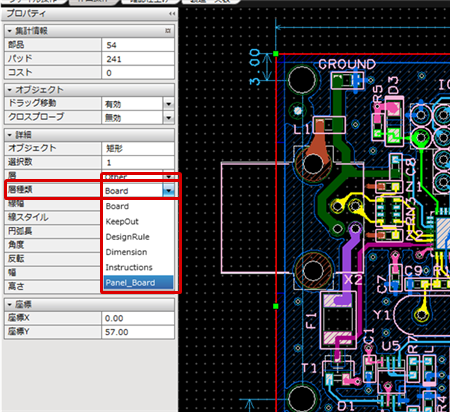The height and width of the screenshot is (412, 450).
Task: Click the L1 designator on the board
Action: (302, 129)
